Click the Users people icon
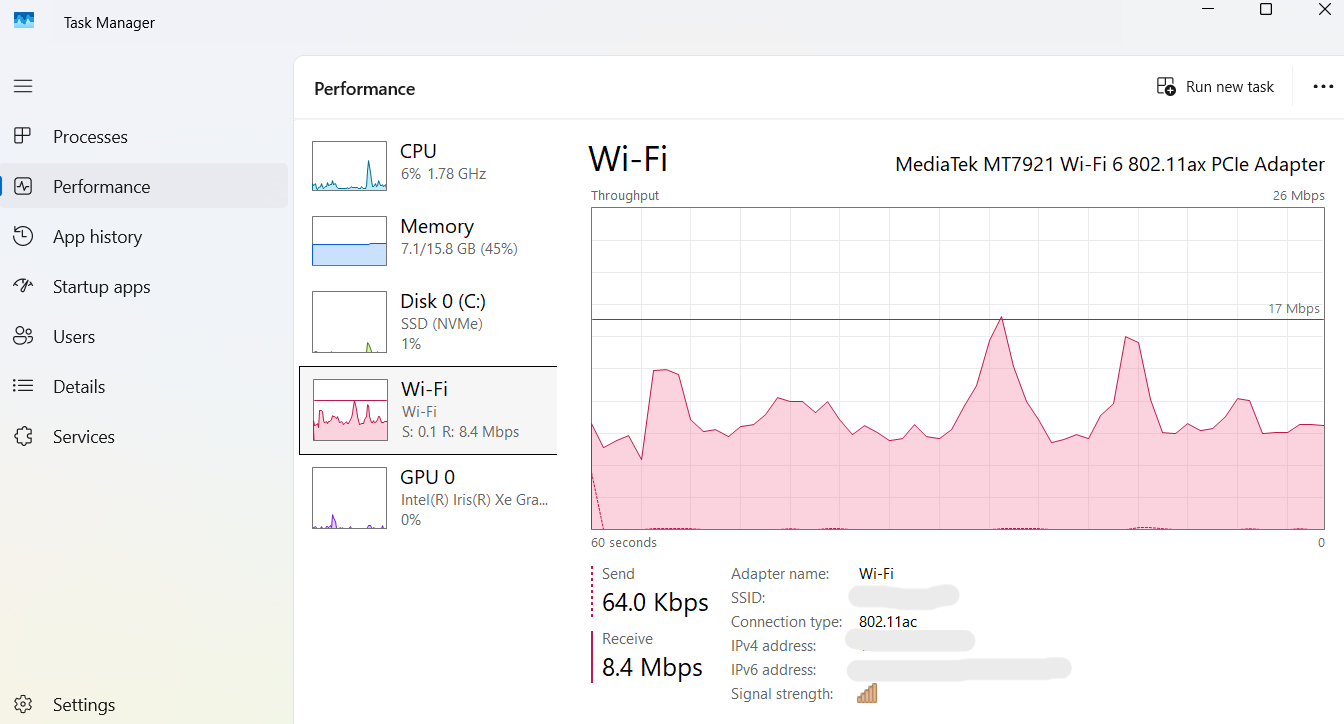This screenshot has width=1344, height=724. coord(23,337)
